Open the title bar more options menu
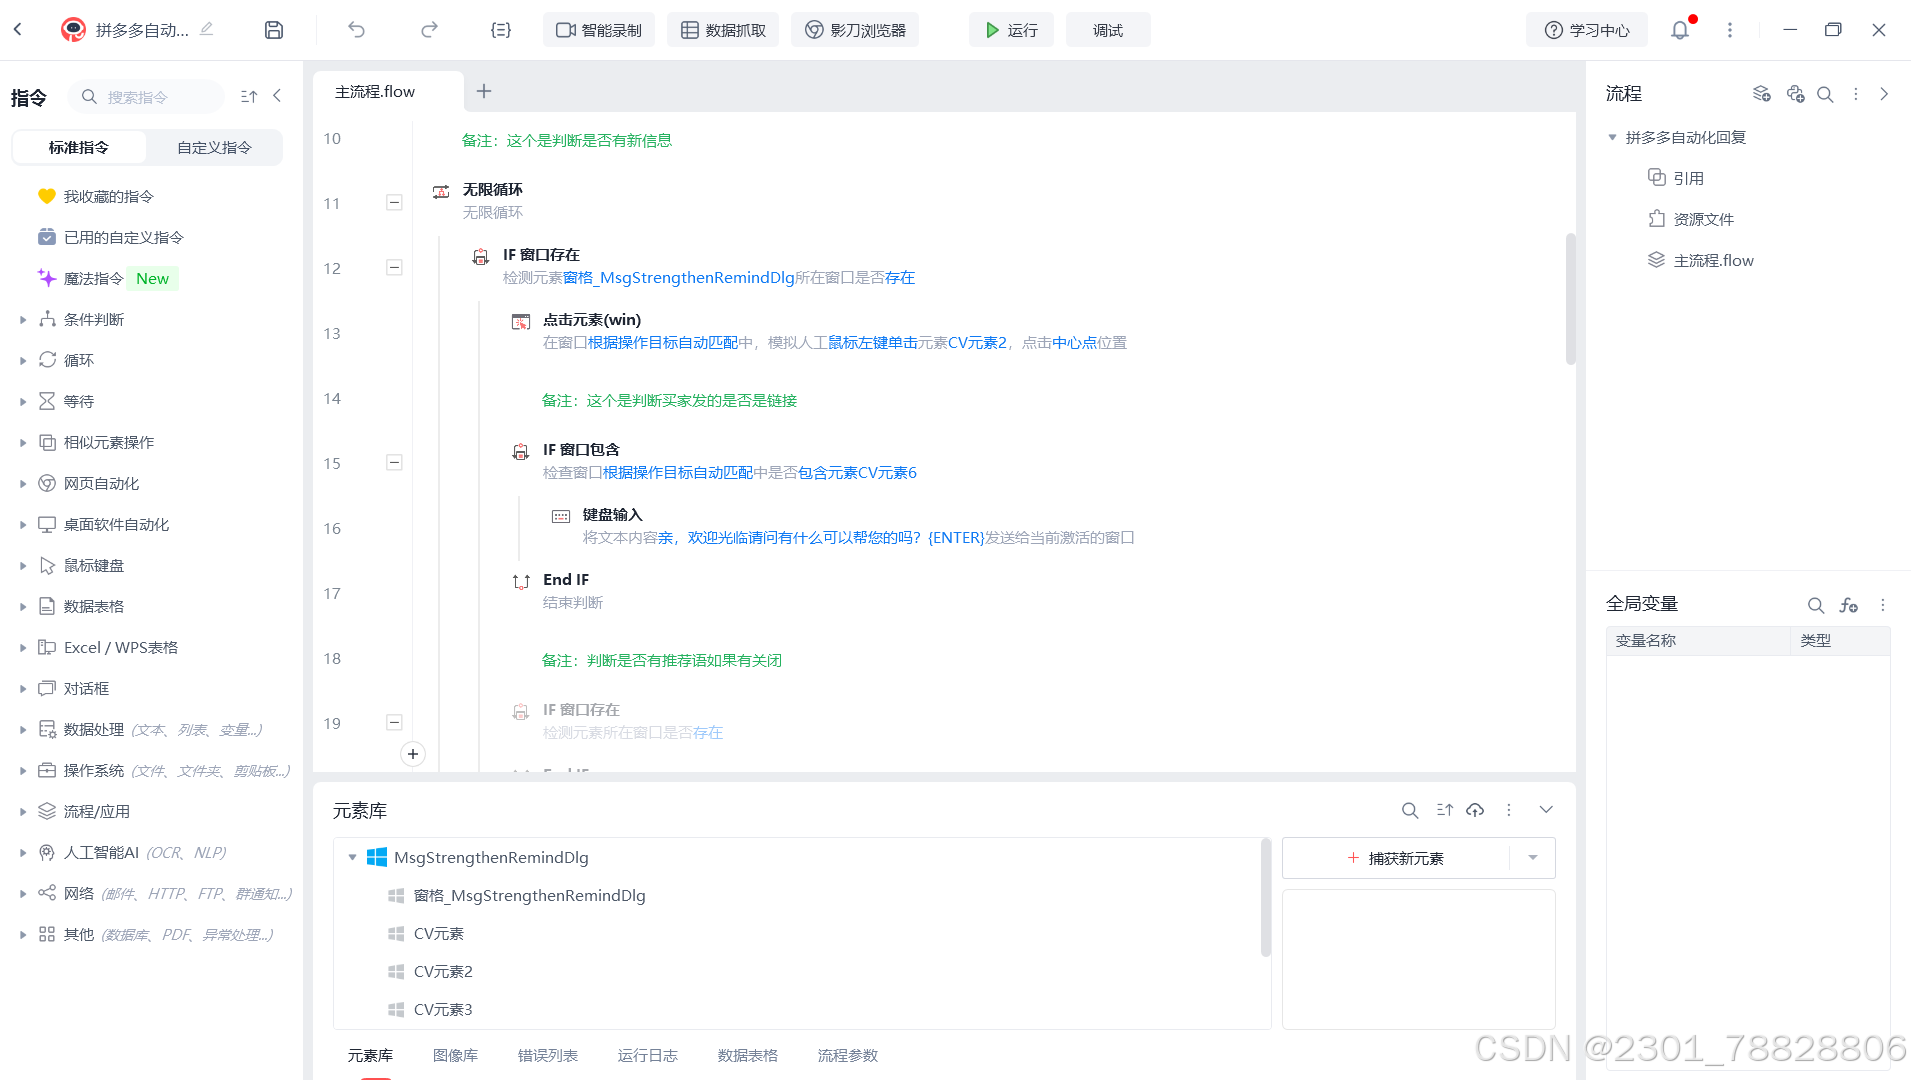 click(1730, 30)
